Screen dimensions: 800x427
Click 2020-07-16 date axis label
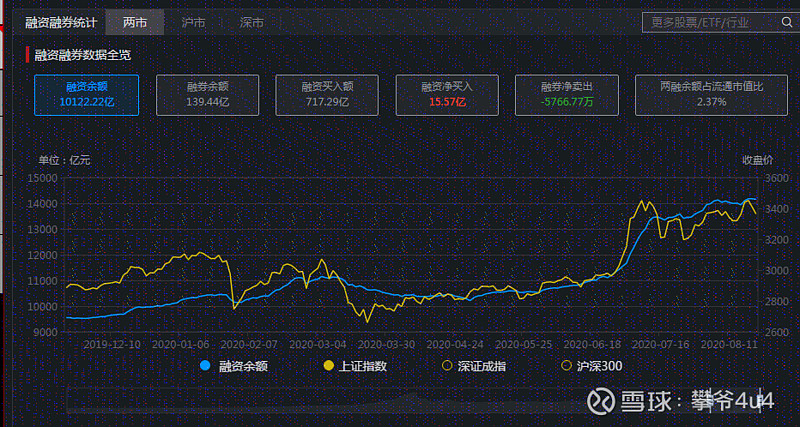661,344
